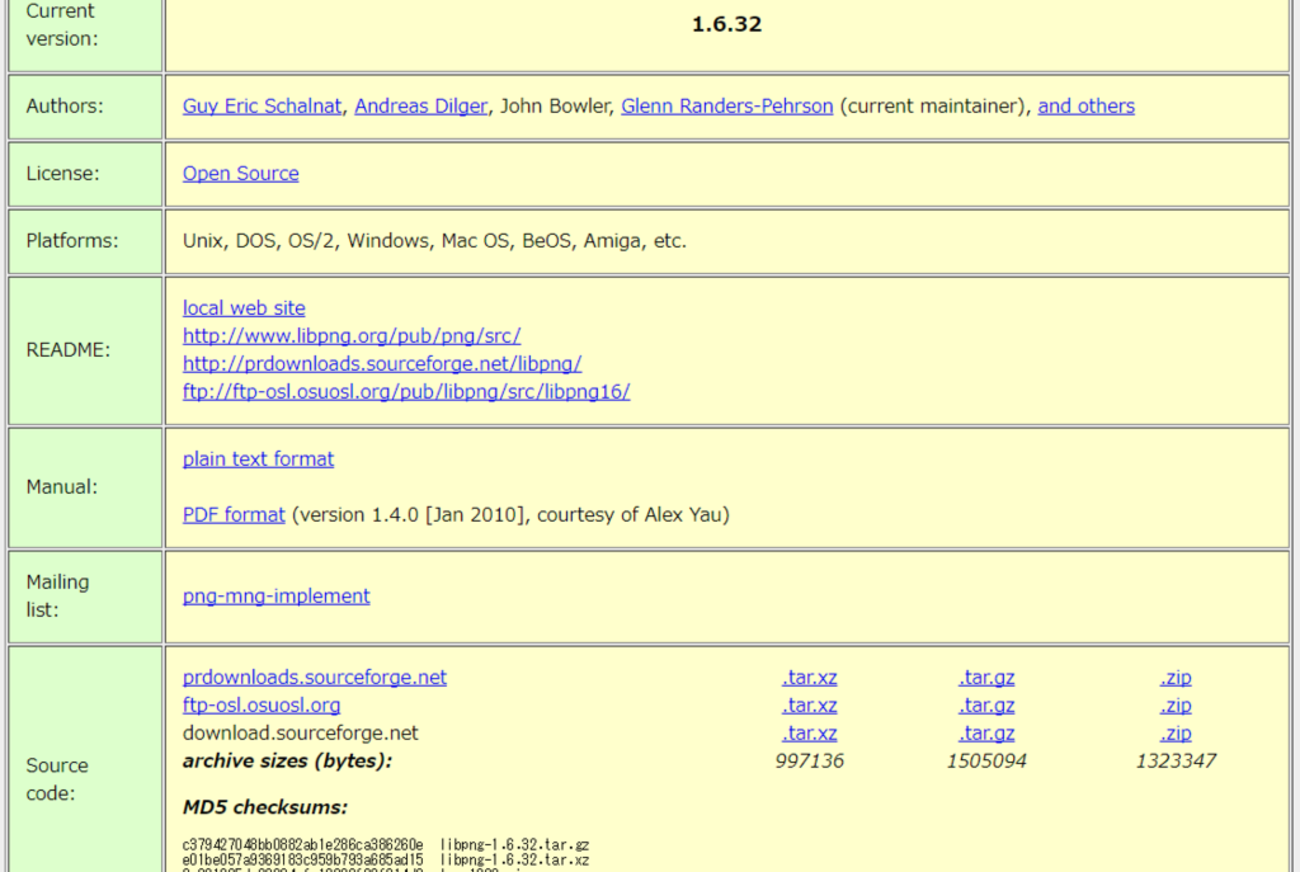Image resolution: width=1300 pixels, height=872 pixels.
Task: Visit Glenn Randers-Pehrson's link
Action: tap(727, 106)
